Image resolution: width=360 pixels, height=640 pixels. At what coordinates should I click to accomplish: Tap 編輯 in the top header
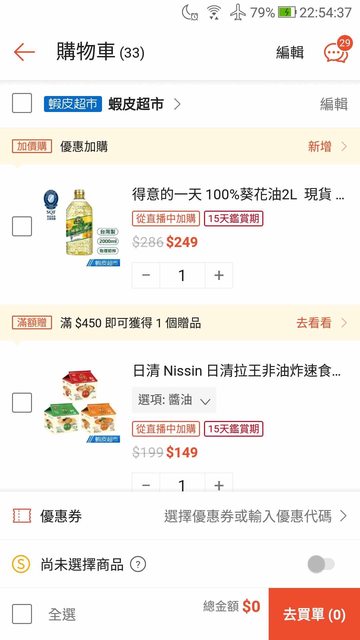tap(290, 53)
